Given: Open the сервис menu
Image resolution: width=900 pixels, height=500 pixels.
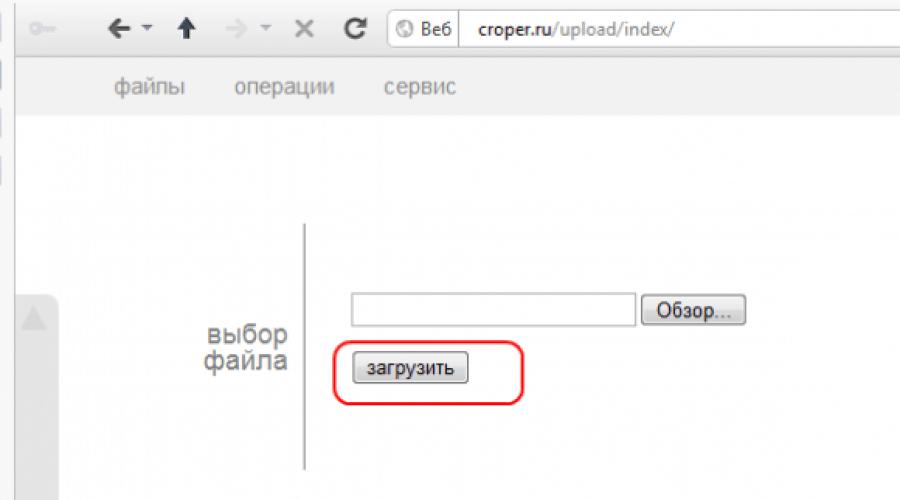Looking at the screenshot, I should pos(420,87).
